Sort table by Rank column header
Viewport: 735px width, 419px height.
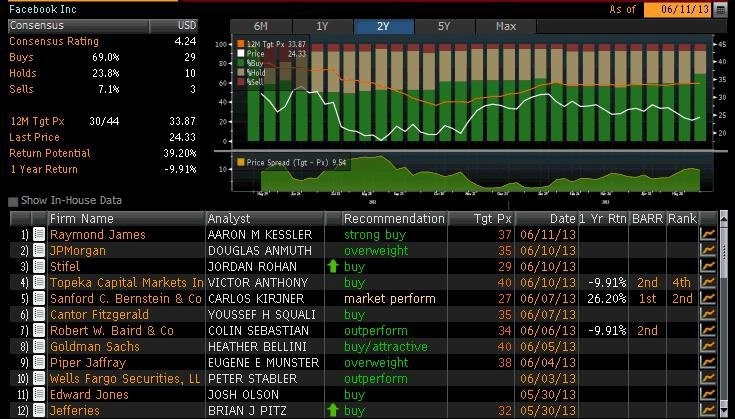(682, 218)
